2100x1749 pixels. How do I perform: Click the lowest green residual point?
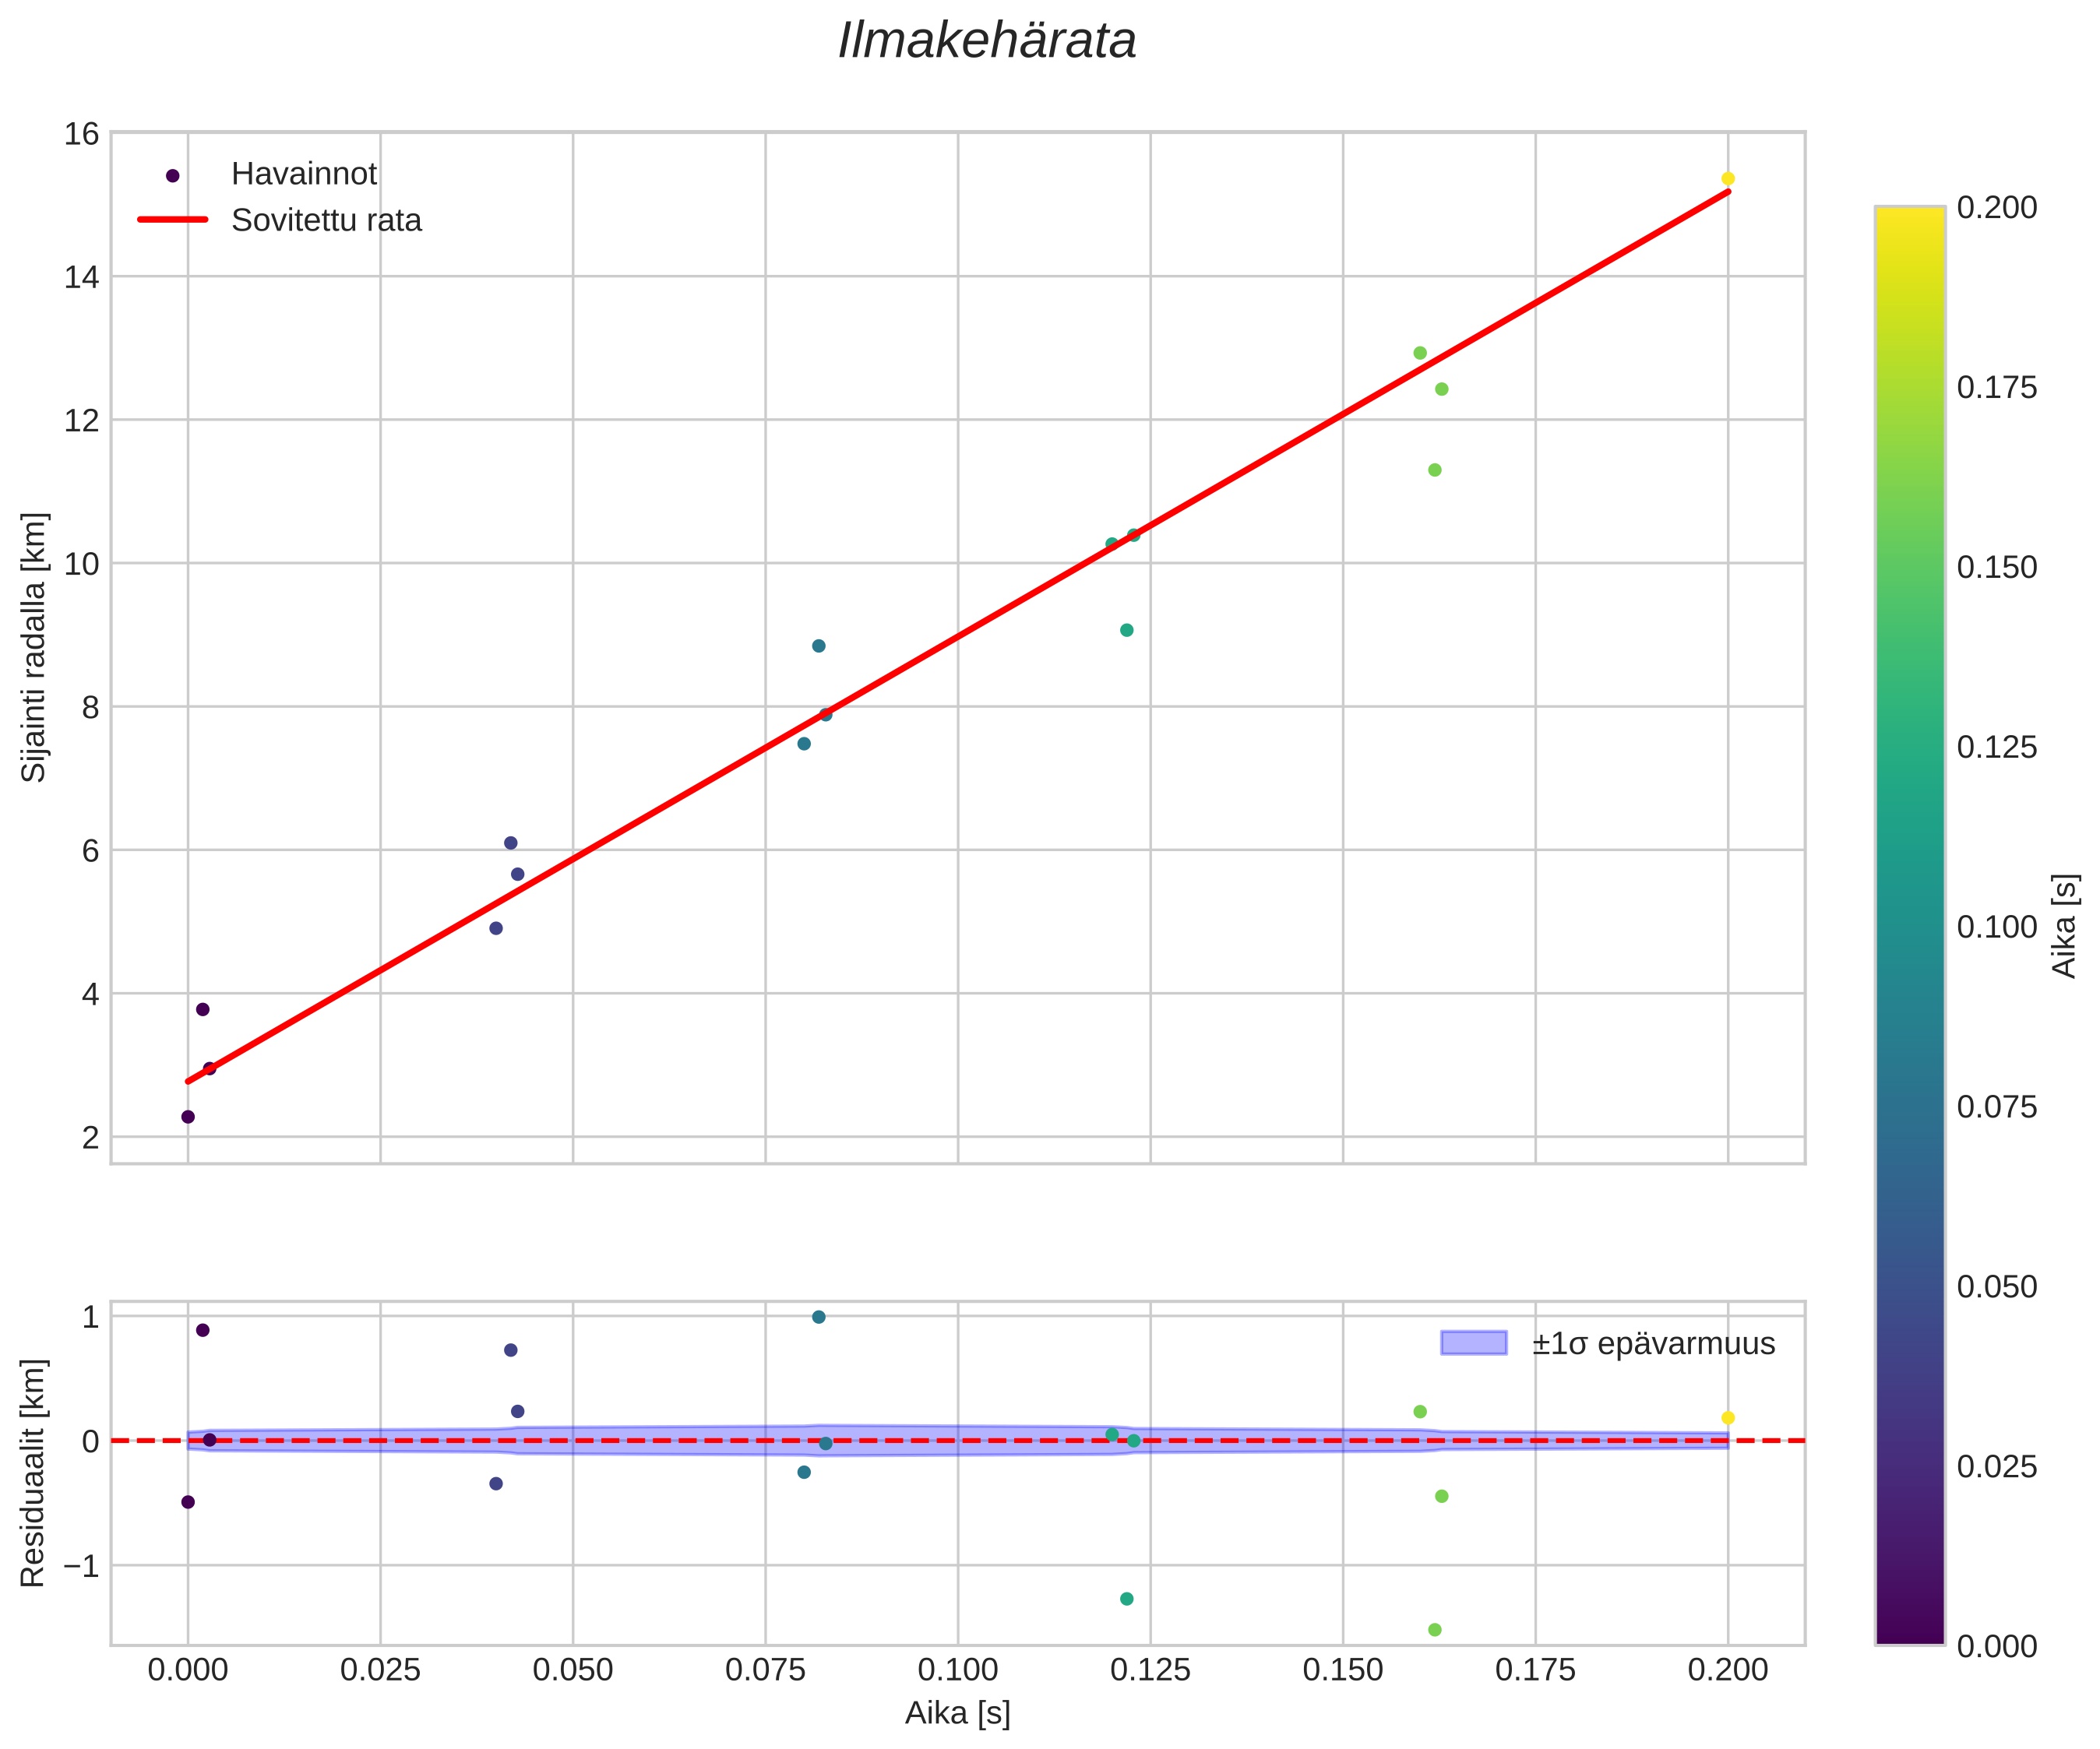[1434, 1629]
